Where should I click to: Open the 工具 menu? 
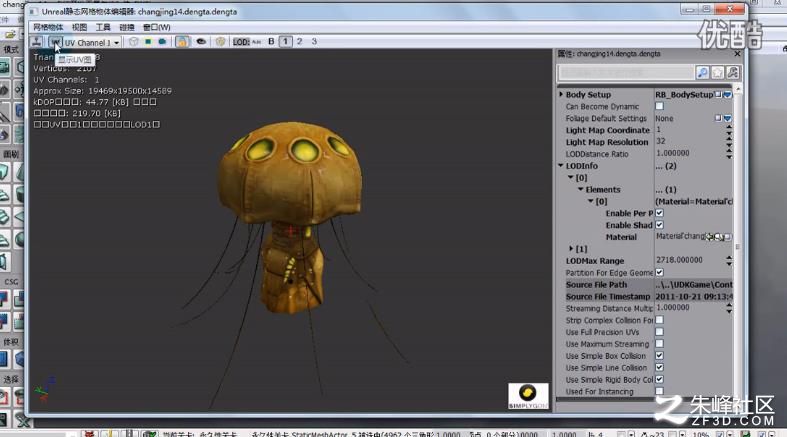coord(103,27)
